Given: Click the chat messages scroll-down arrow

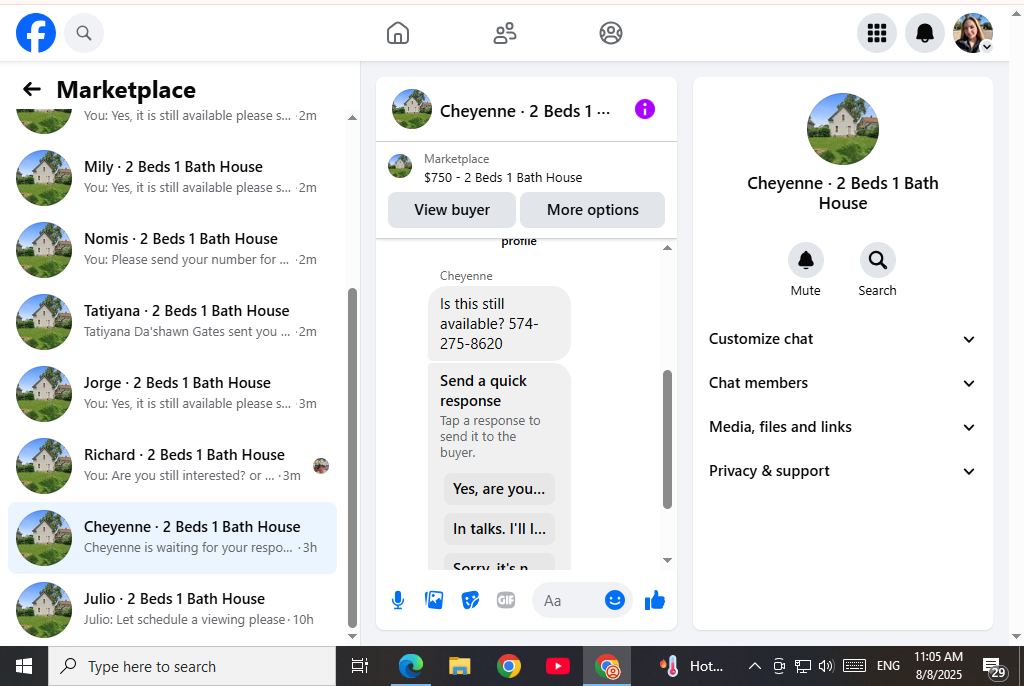Looking at the screenshot, I should [667, 560].
